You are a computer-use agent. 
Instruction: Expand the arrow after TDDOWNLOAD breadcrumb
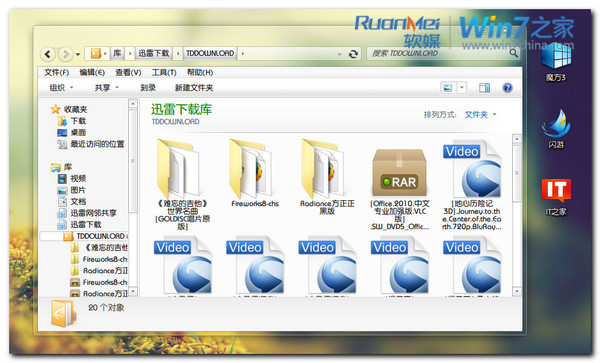coord(243,54)
